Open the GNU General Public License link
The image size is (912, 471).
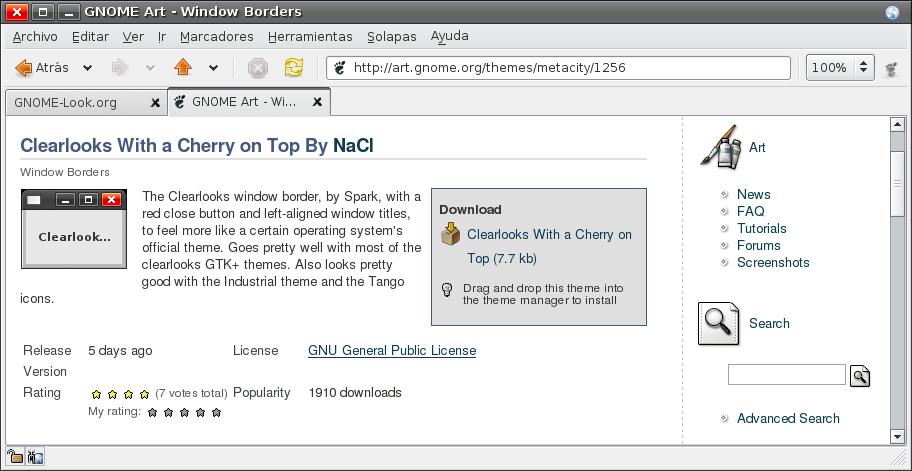(x=392, y=351)
